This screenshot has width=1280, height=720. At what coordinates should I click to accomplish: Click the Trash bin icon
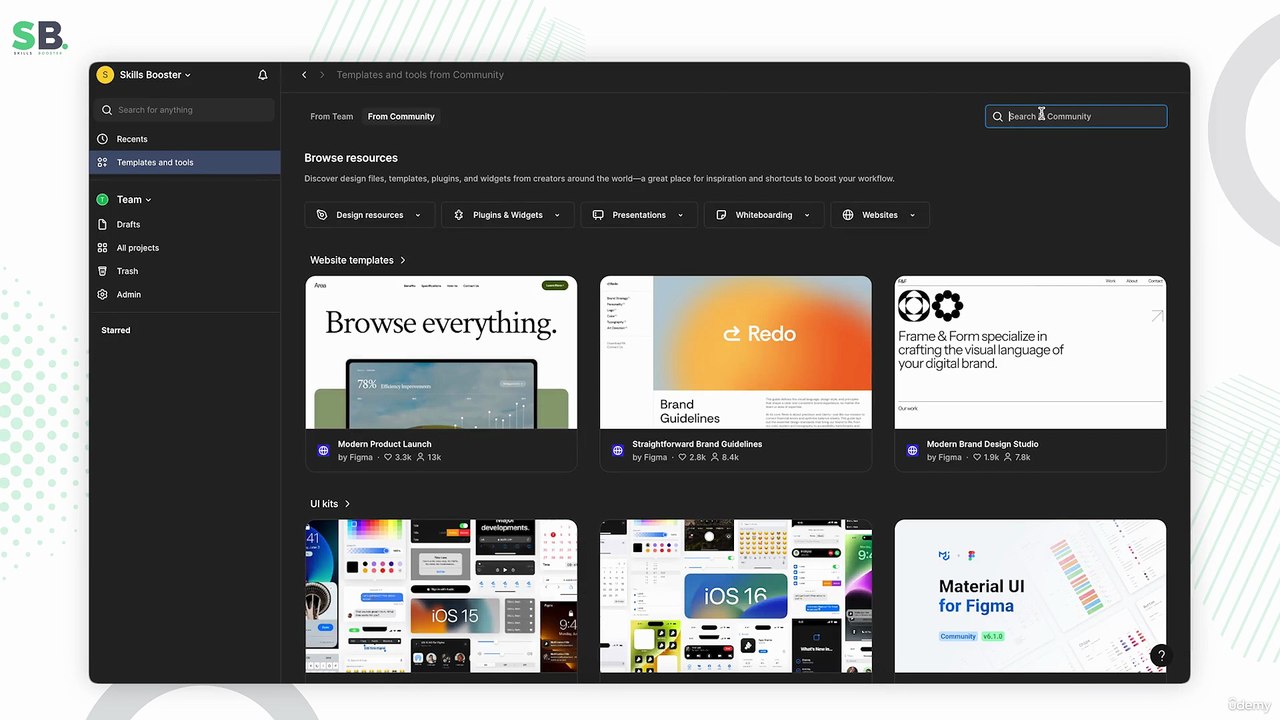coord(102,271)
